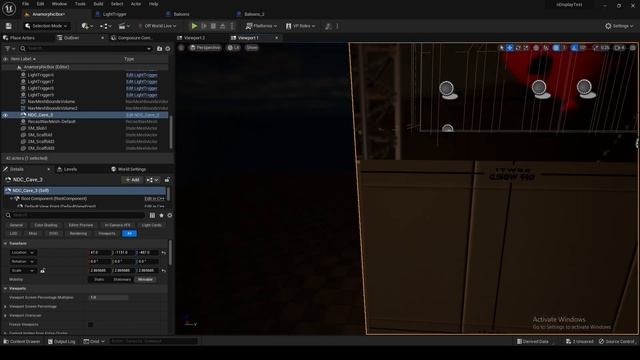This screenshot has height=360, width=640.
Task: Reset Location to default with the arrow icon
Action: point(164,253)
